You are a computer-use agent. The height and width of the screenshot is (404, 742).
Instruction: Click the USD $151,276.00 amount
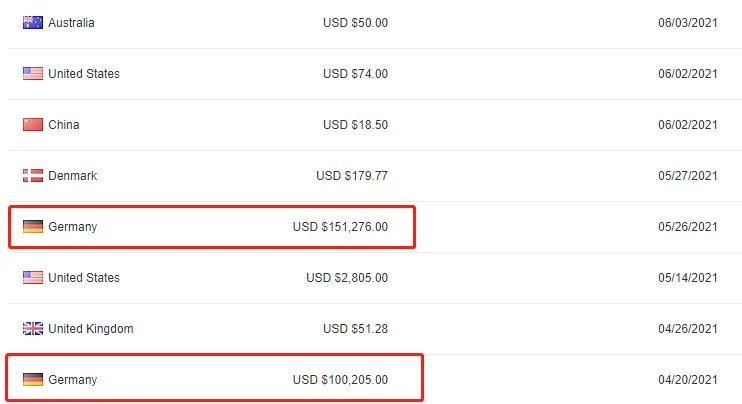tap(340, 227)
